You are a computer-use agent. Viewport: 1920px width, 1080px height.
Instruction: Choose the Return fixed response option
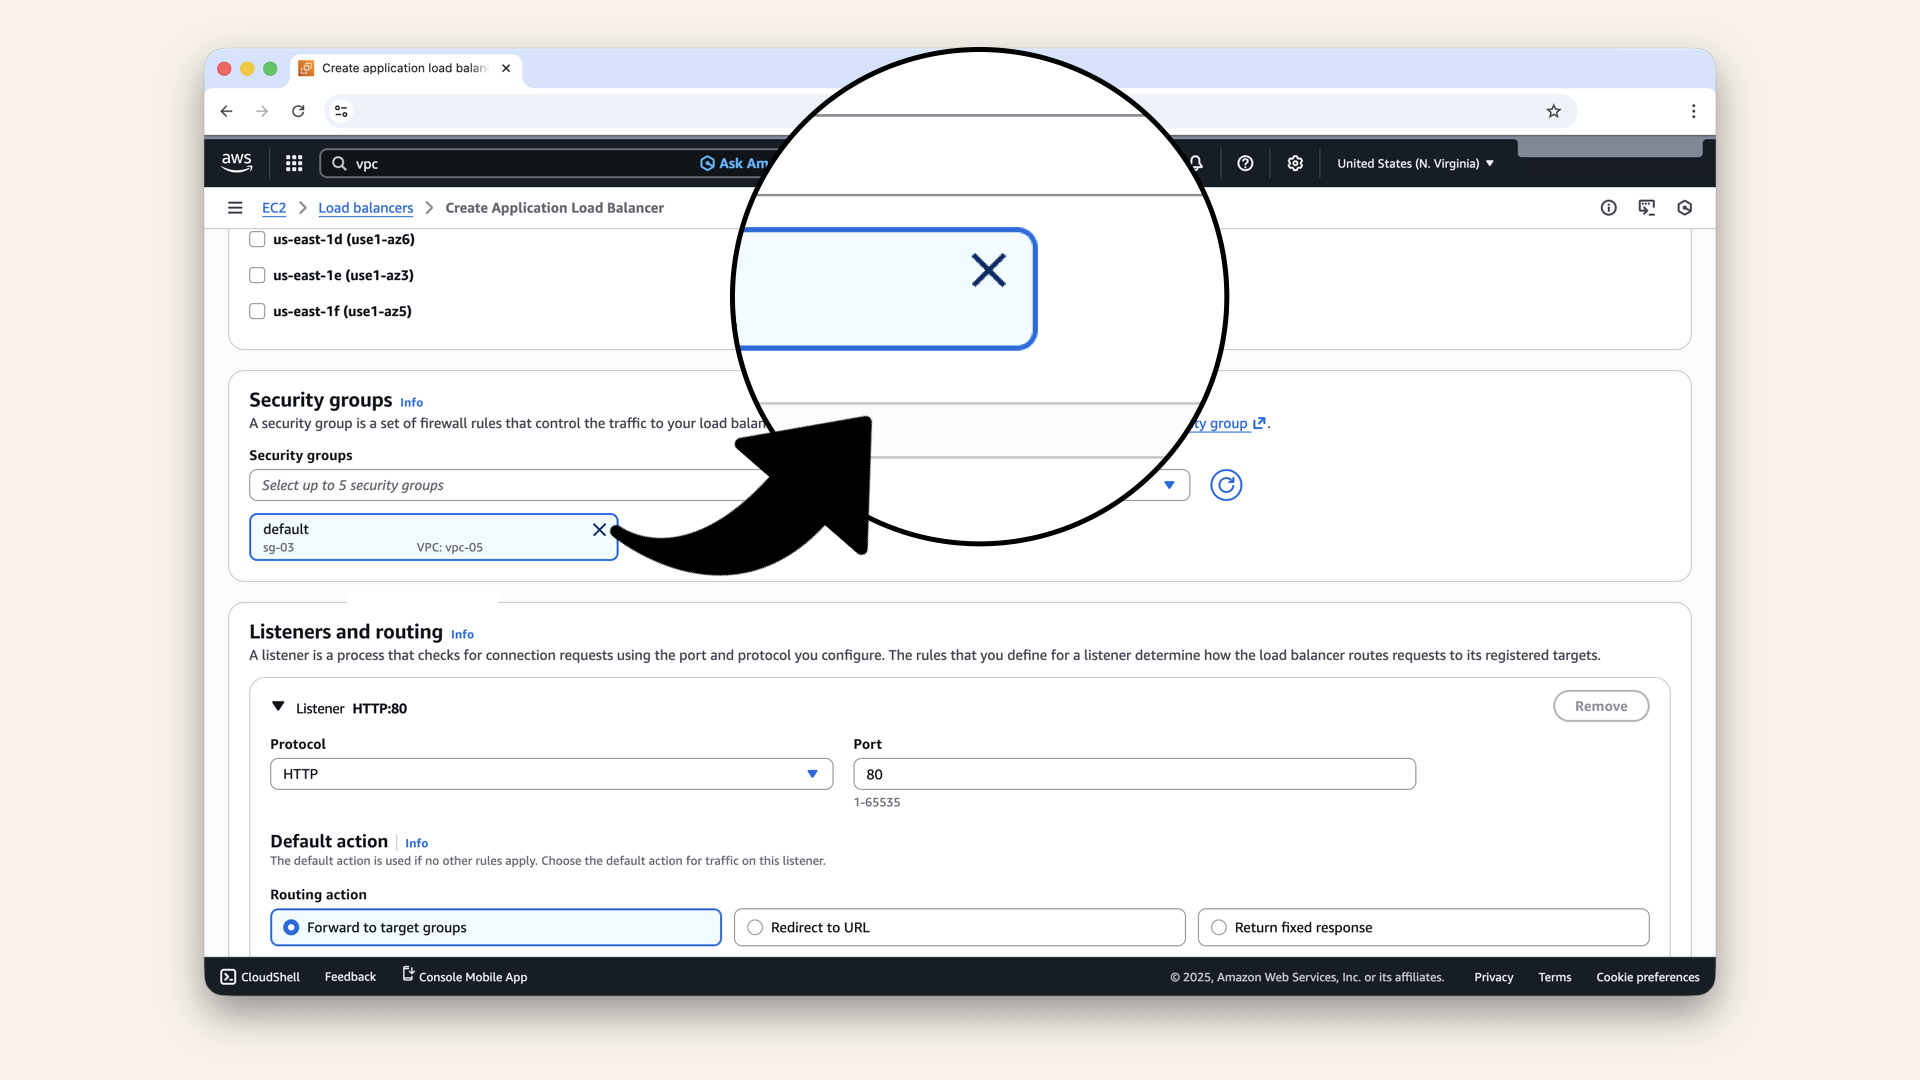point(1219,927)
